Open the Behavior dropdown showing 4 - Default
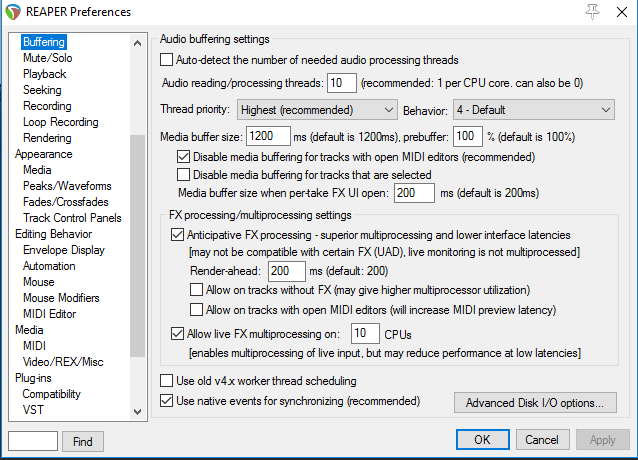The image size is (638, 460). point(534,110)
